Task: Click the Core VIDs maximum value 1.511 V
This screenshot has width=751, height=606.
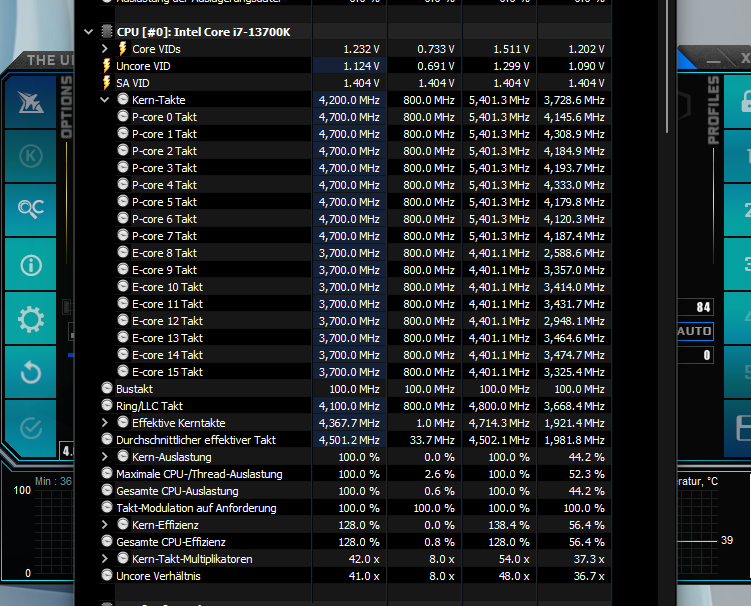Action: [x=511, y=49]
